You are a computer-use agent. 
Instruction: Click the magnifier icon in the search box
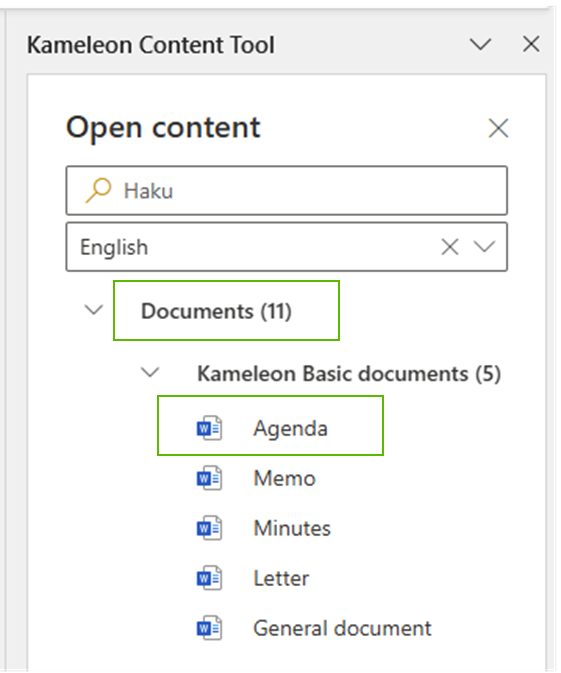point(98,190)
